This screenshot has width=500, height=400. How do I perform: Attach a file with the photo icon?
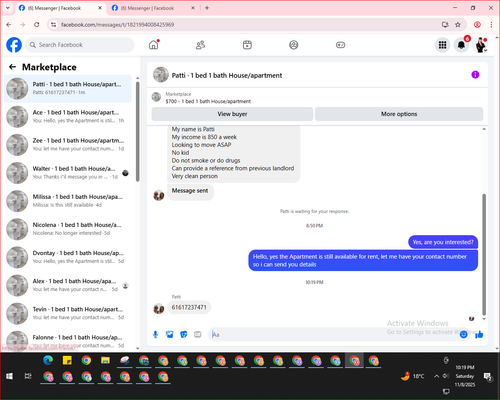[x=170, y=334]
